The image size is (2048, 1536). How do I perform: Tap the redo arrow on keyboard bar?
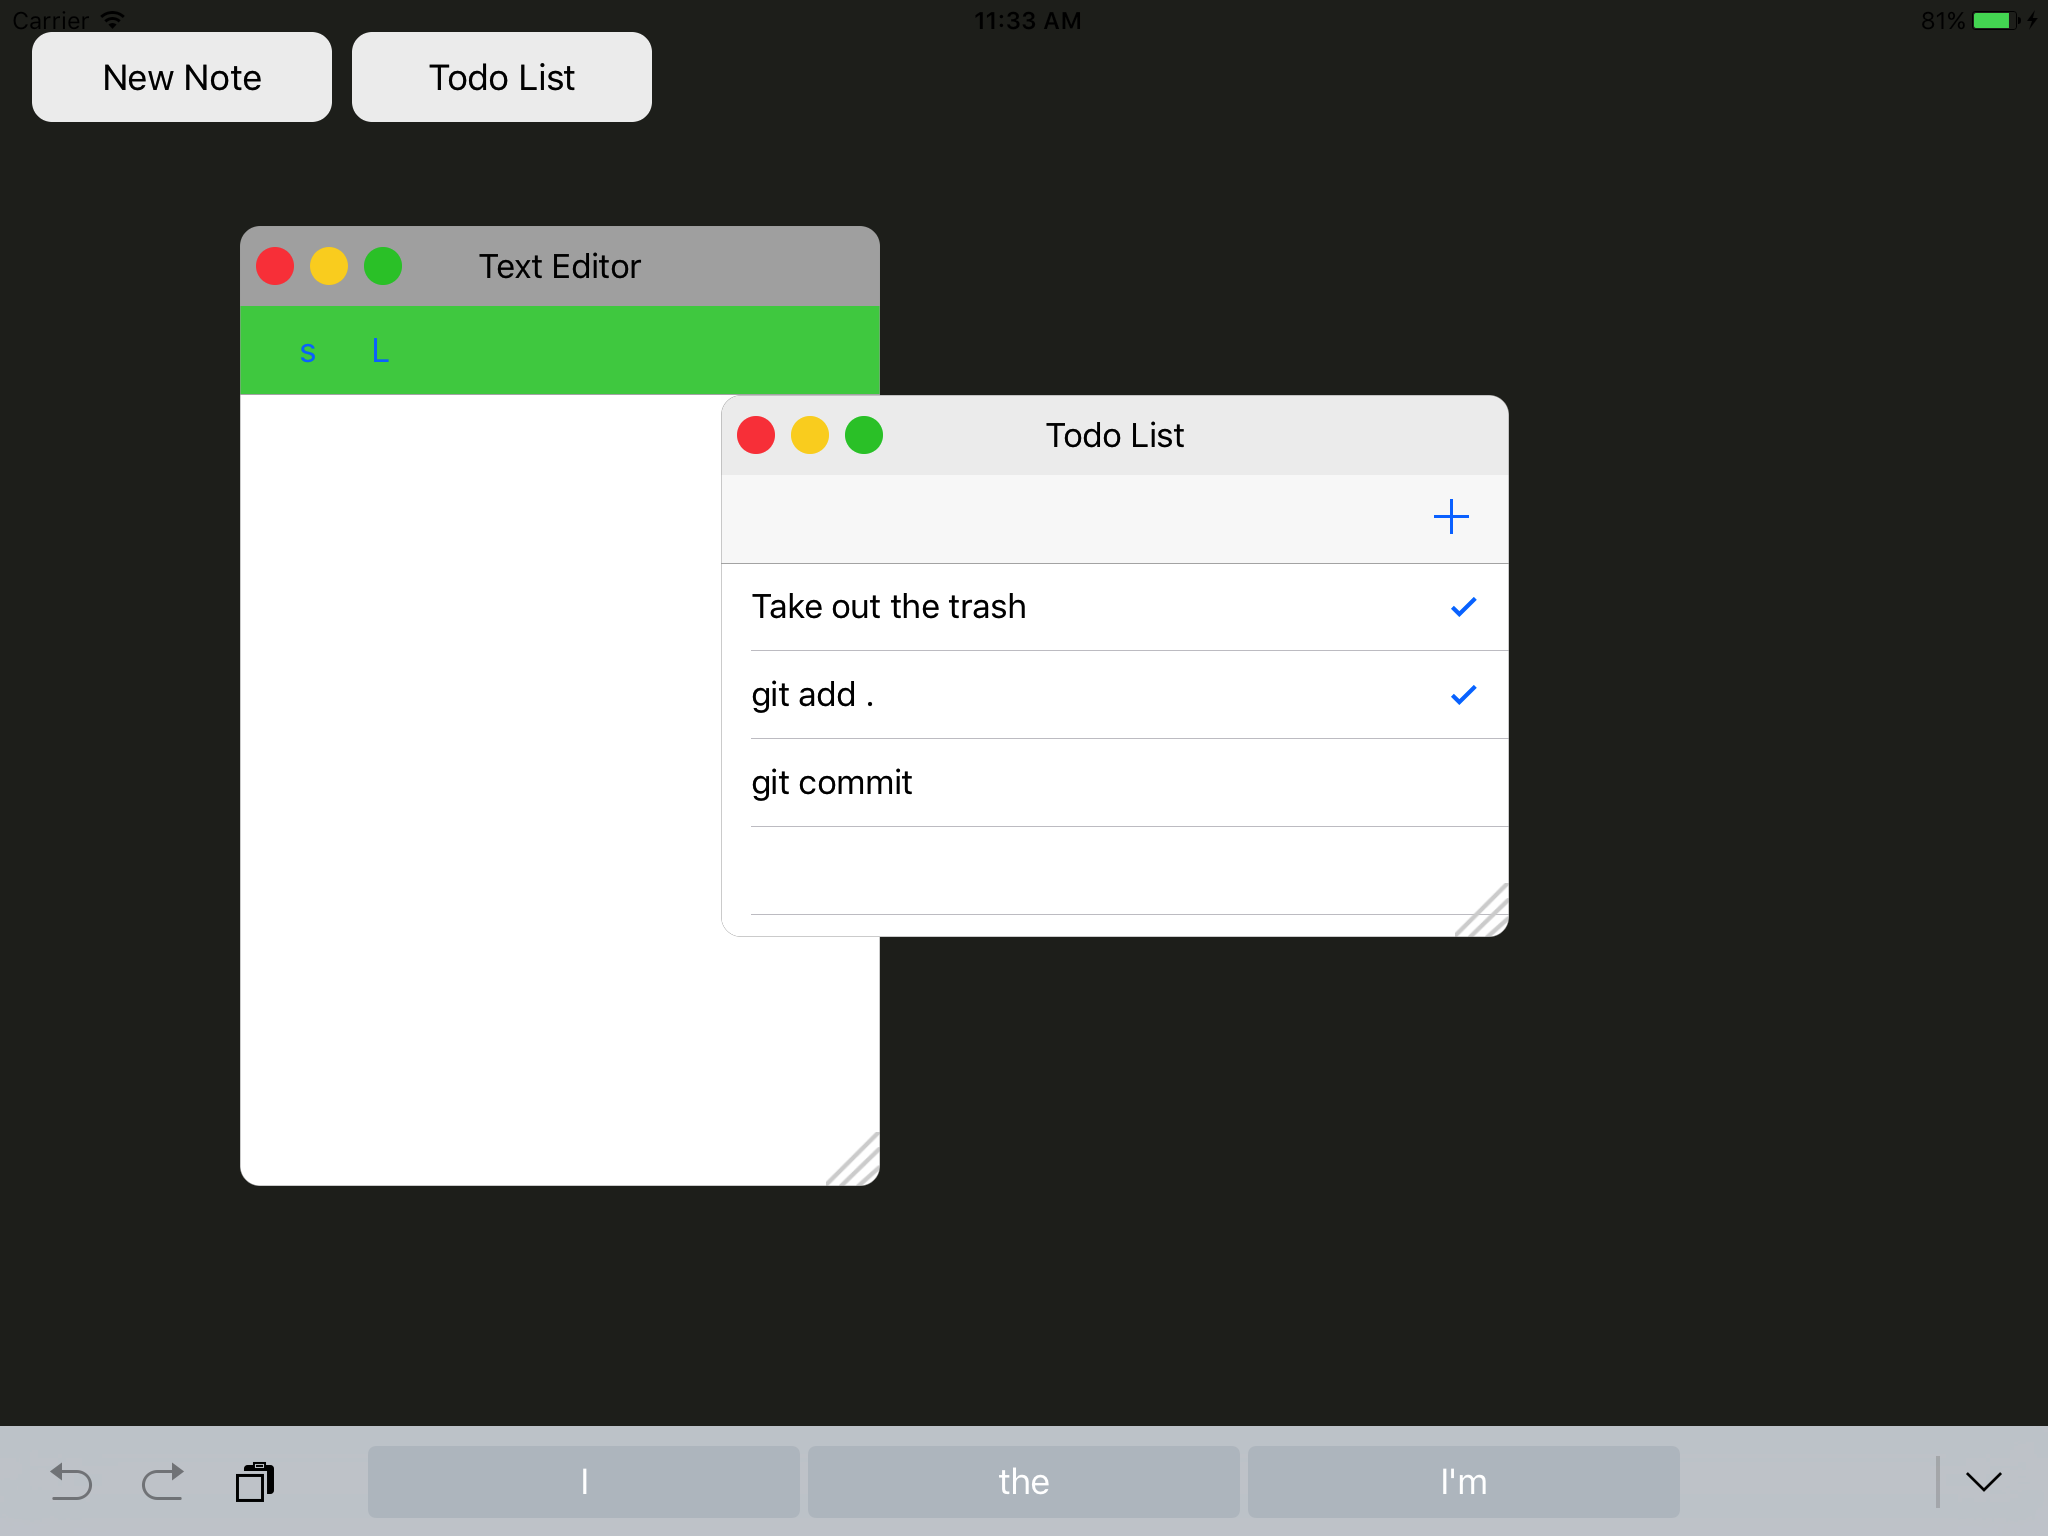(162, 1481)
